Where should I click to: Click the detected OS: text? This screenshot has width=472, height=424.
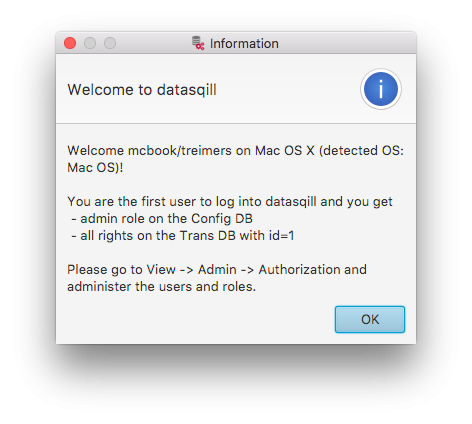click(x=361, y=151)
